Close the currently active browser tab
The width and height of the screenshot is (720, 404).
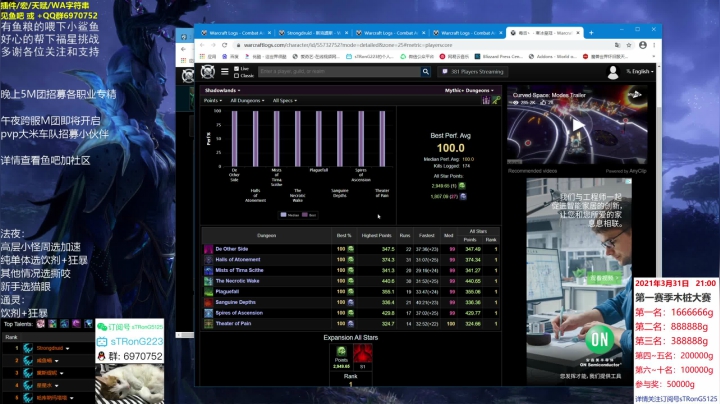pyautogui.click(x=578, y=33)
